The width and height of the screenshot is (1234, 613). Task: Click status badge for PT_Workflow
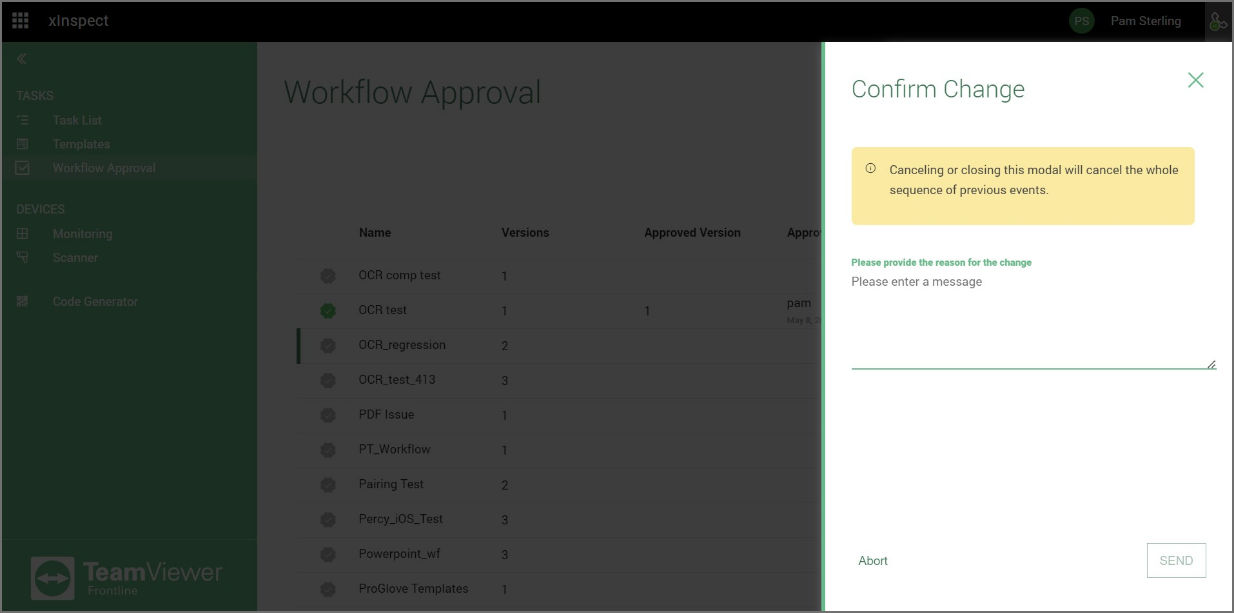pos(328,450)
